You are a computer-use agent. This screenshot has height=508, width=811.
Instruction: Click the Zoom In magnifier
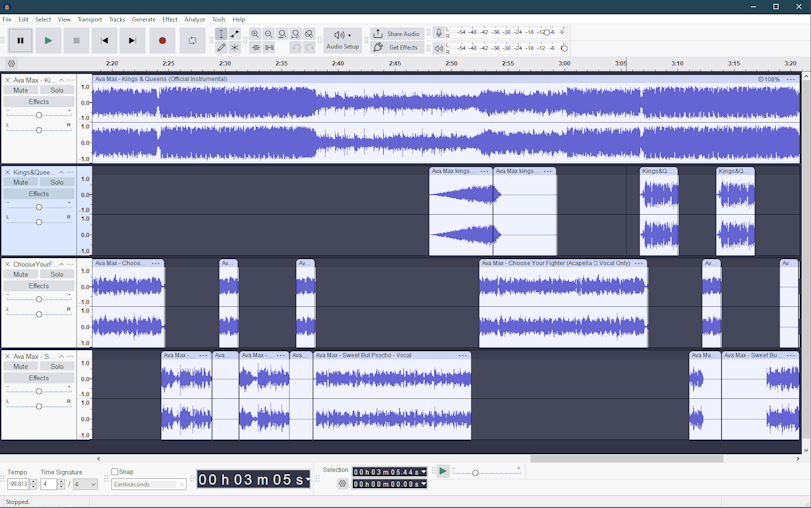[x=255, y=34]
